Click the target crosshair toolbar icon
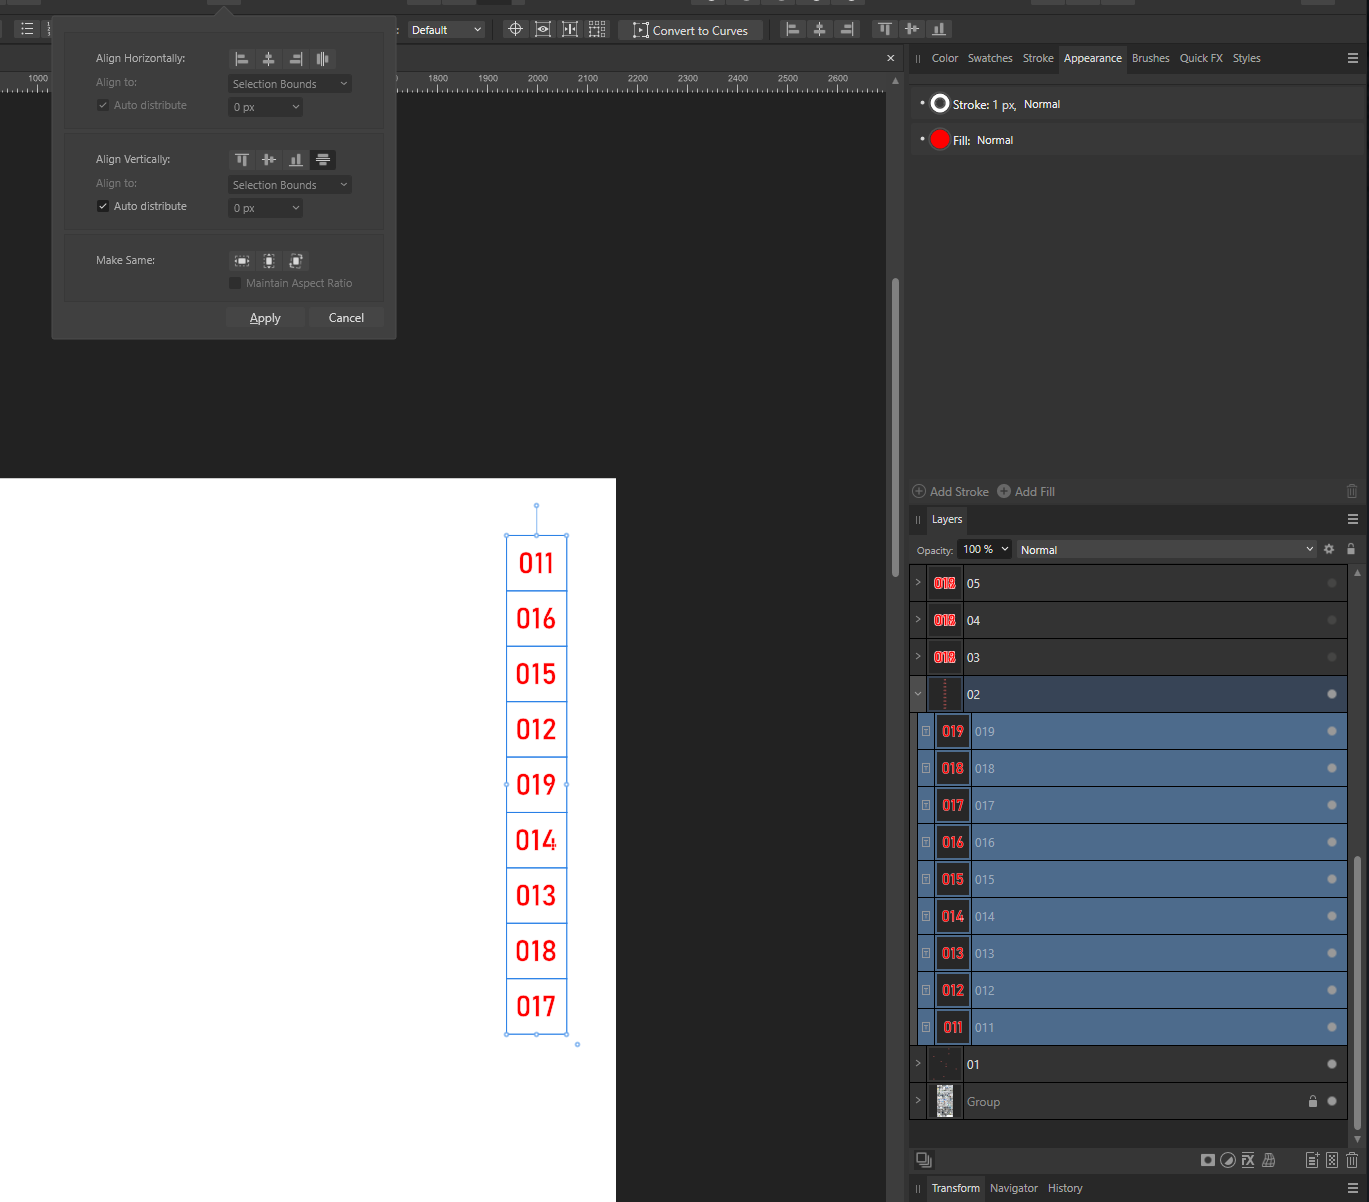The width and height of the screenshot is (1369, 1202). (515, 29)
